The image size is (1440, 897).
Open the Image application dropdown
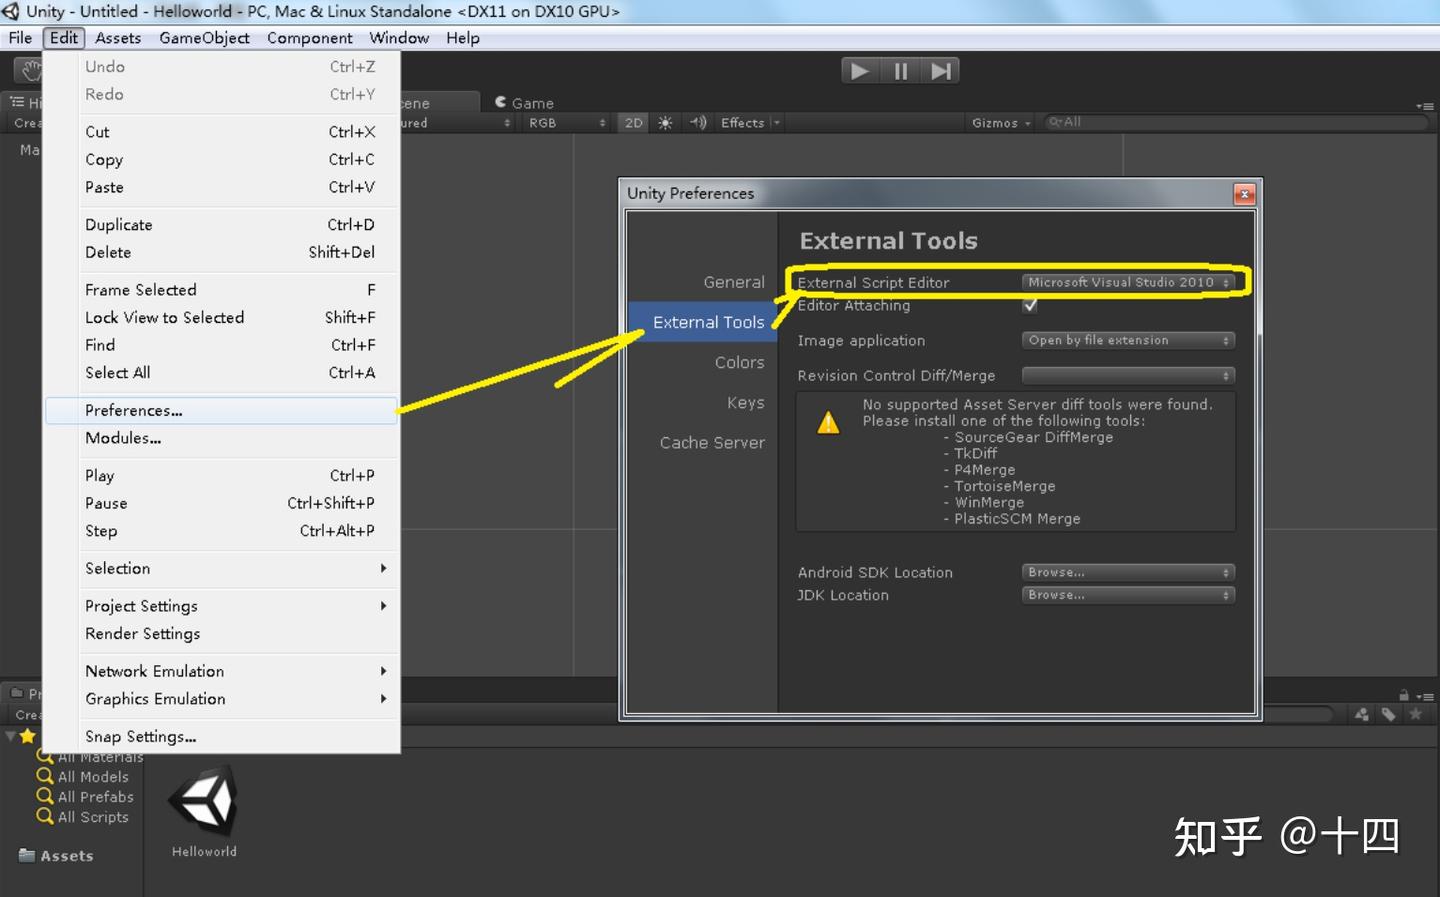point(1127,340)
